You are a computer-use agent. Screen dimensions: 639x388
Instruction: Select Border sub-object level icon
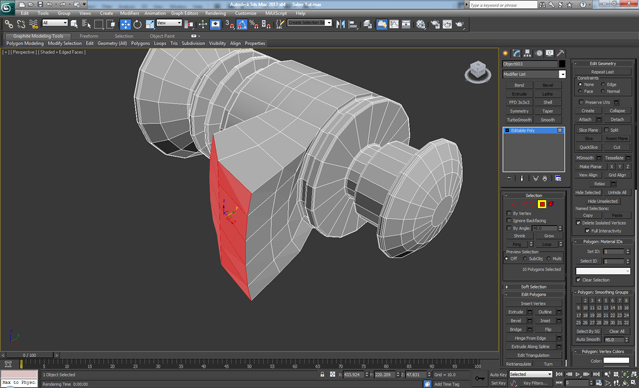533,204
